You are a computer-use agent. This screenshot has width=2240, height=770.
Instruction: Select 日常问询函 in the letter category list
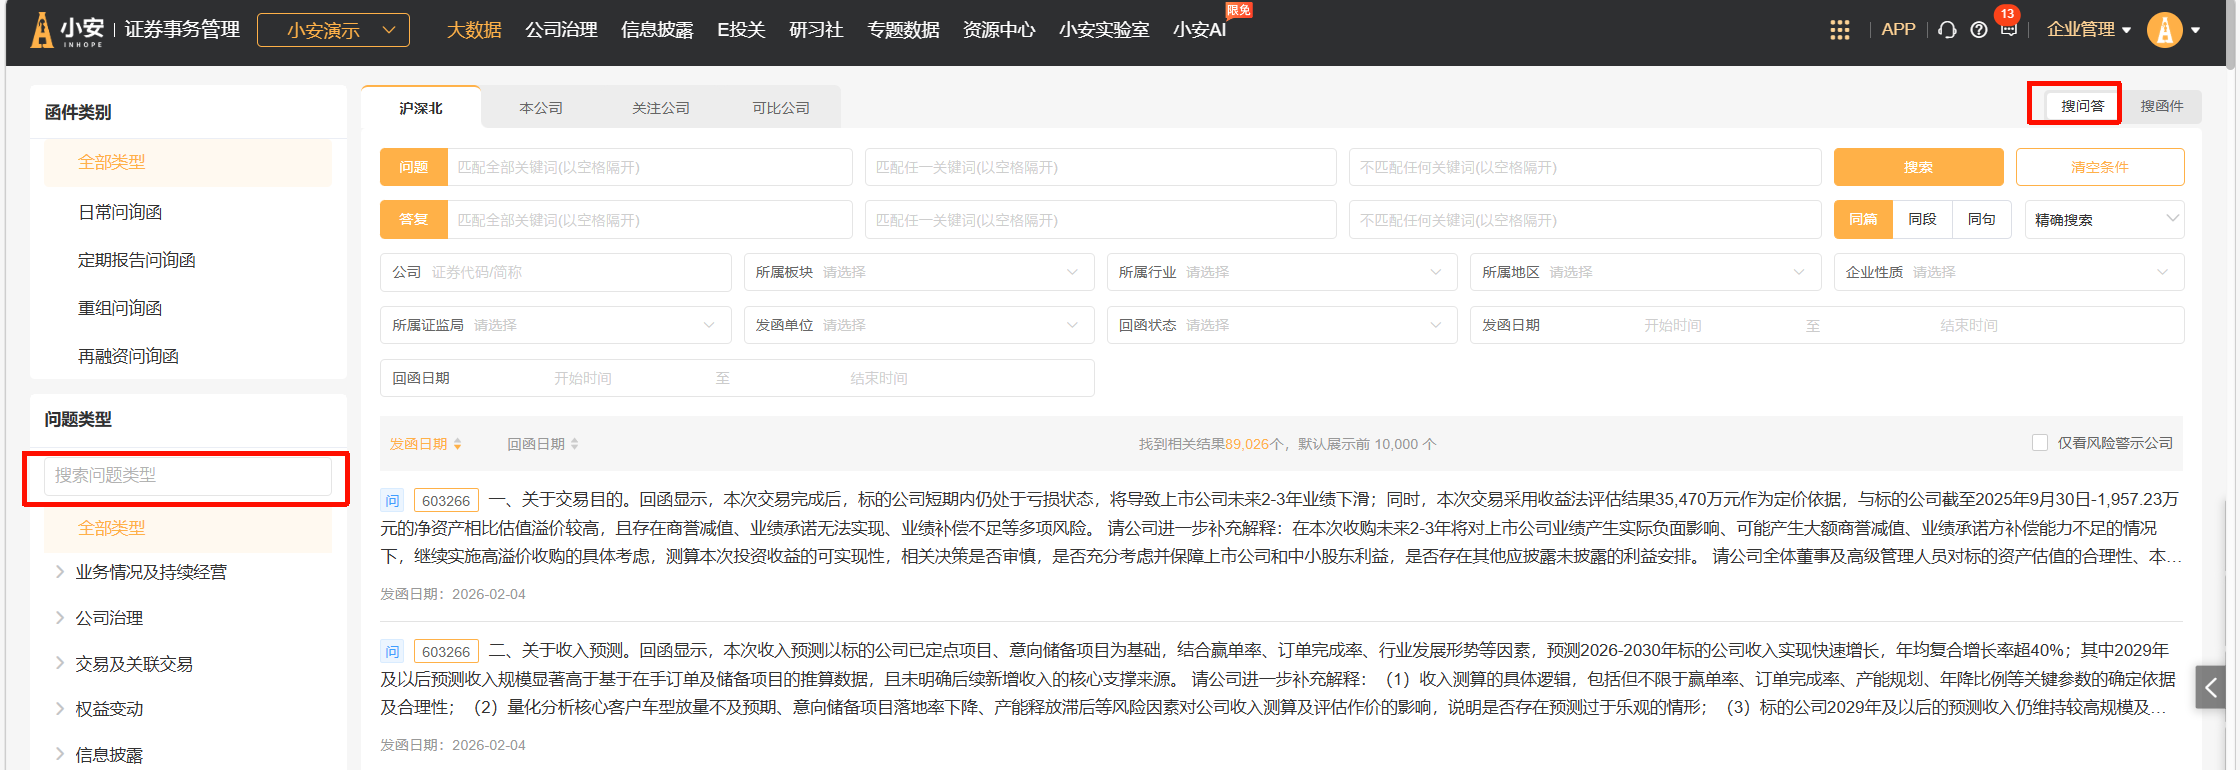pos(120,212)
